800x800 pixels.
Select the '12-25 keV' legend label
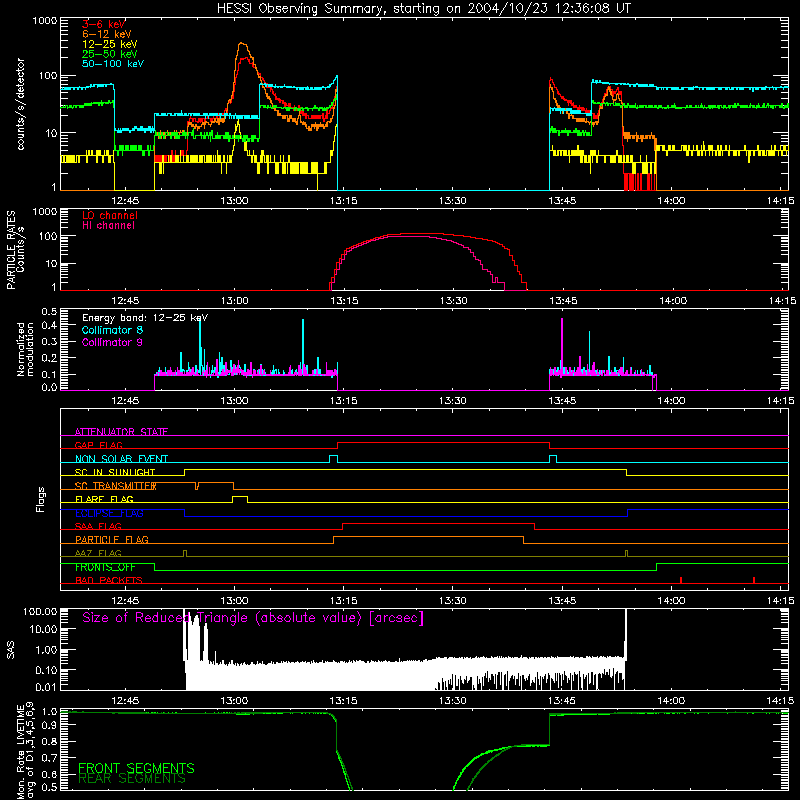(x=110, y=44)
